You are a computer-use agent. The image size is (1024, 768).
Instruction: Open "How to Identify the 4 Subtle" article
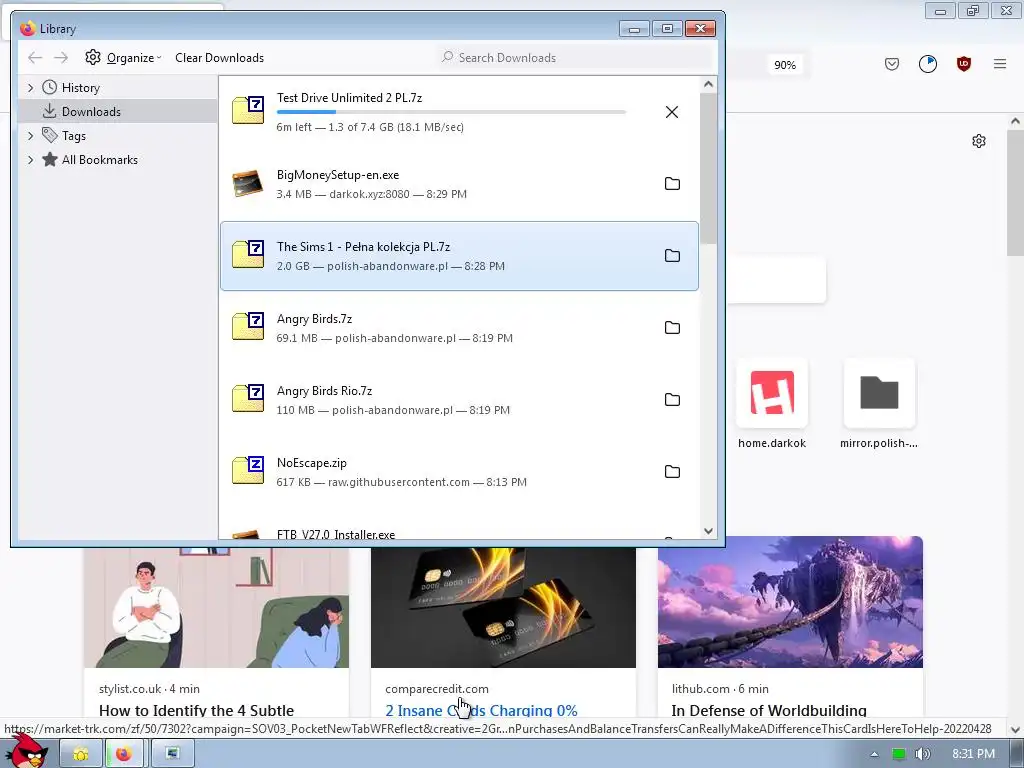coord(197,710)
